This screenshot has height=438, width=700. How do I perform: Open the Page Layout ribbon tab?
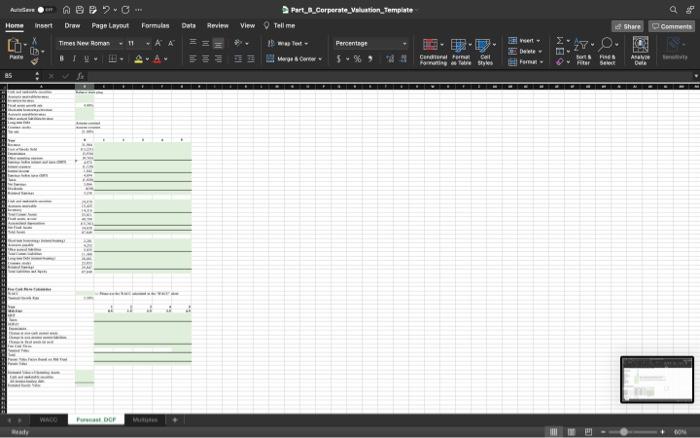[x=110, y=25]
